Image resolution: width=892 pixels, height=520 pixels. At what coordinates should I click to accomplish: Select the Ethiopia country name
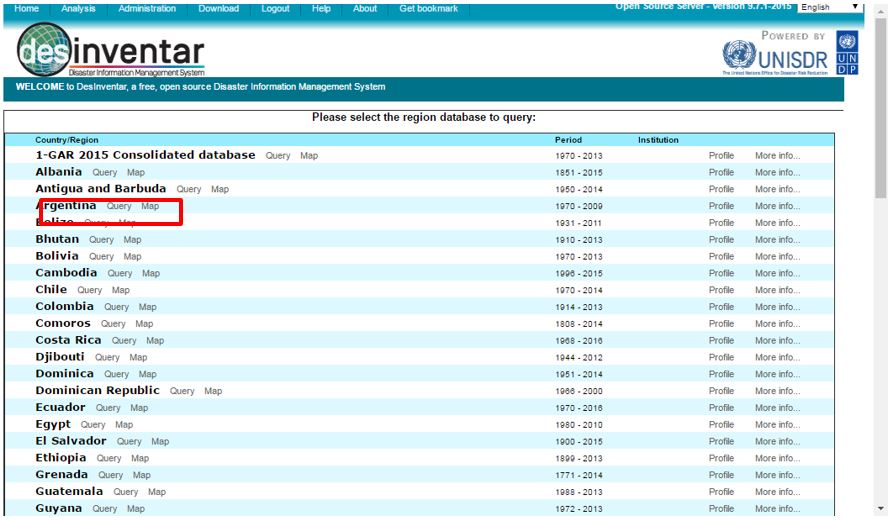pos(61,457)
